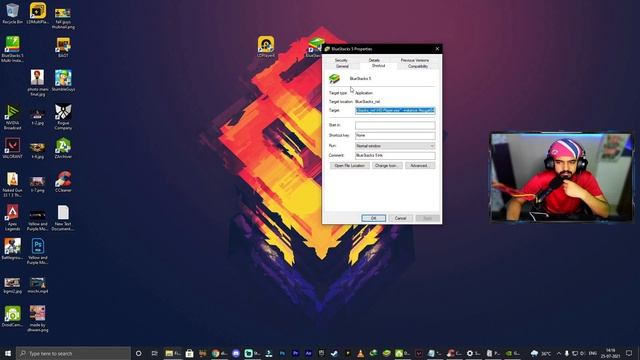Select the CCleaner desktop icon
The width and height of the screenshot is (640, 360).
(63, 182)
